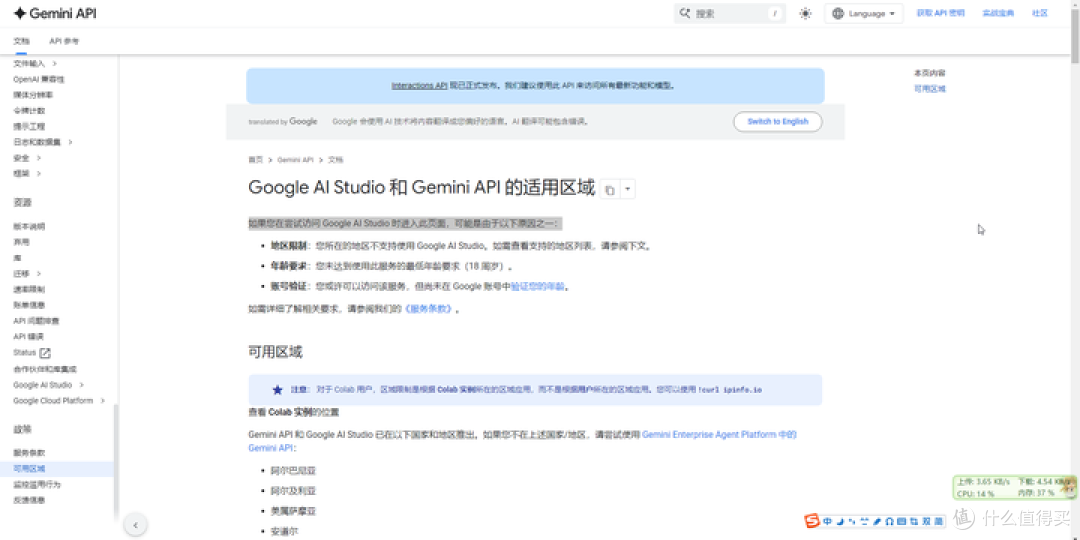Click the copy page icon beside the title
The height and width of the screenshot is (540, 1080).
(610, 189)
